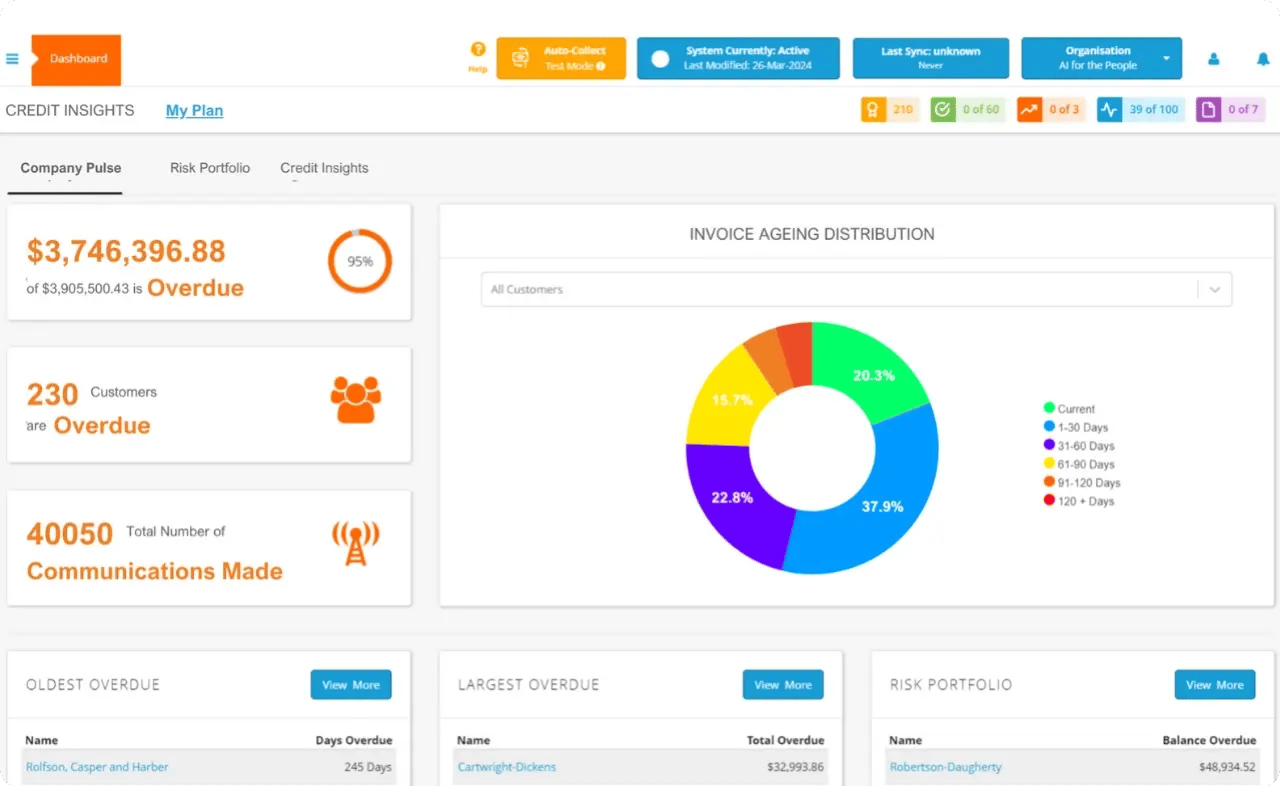This screenshot has width=1280, height=800.
Task: Click View More in Largest Overdue
Action: click(783, 685)
